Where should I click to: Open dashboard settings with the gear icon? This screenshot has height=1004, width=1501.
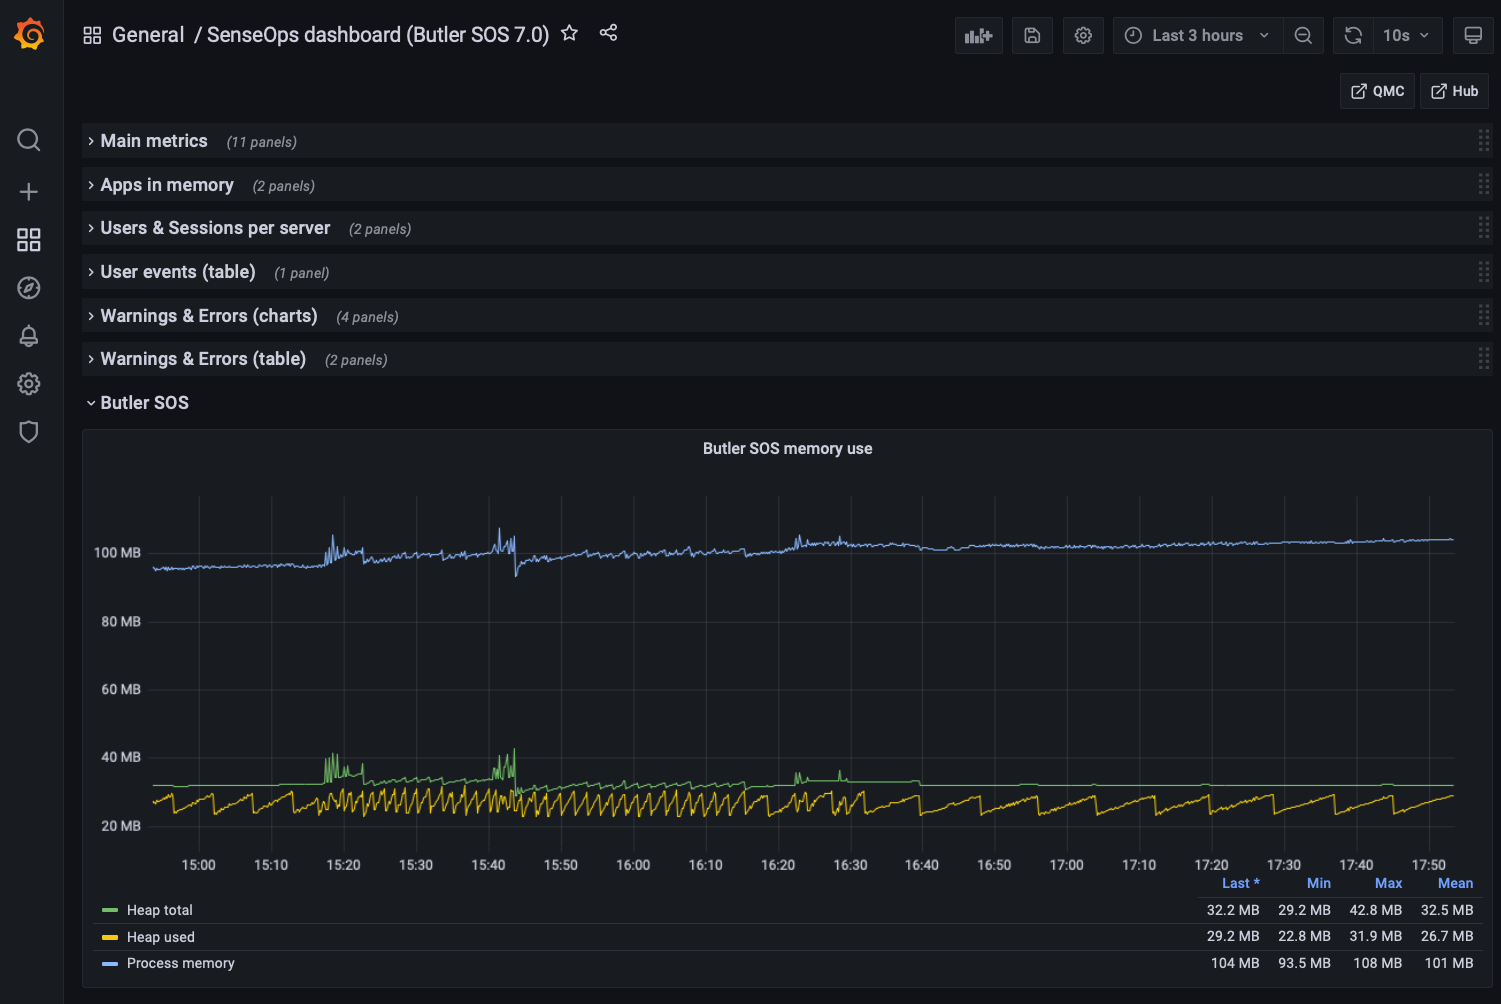[1083, 35]
